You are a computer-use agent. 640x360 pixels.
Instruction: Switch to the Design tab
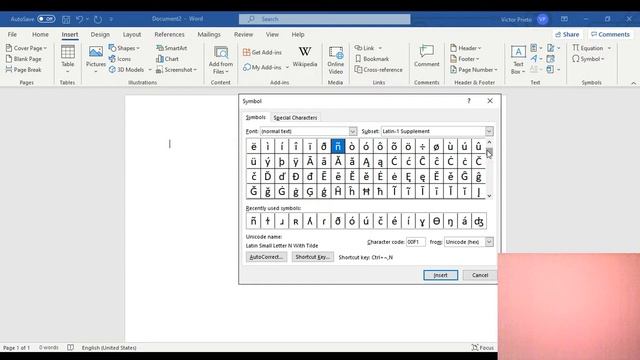[100, 35]
